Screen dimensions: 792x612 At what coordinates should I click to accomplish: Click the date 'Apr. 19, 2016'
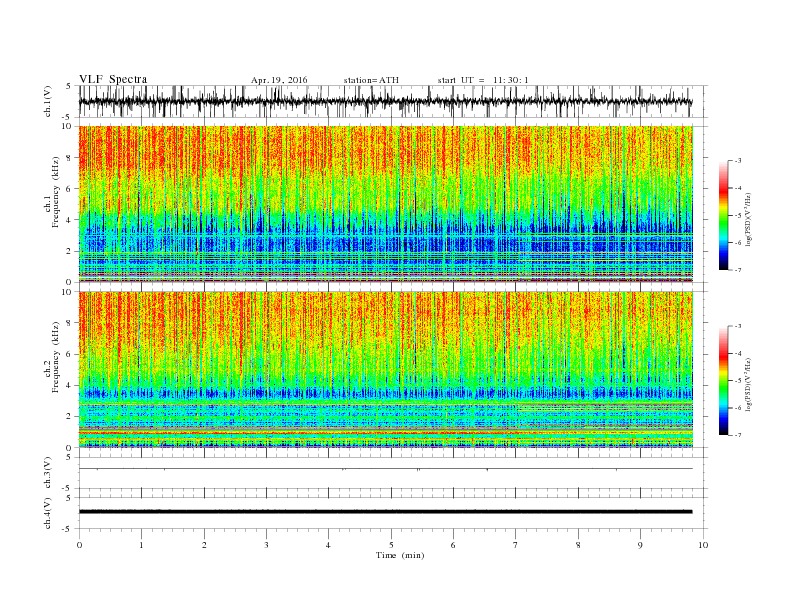(x=279, y=80)
